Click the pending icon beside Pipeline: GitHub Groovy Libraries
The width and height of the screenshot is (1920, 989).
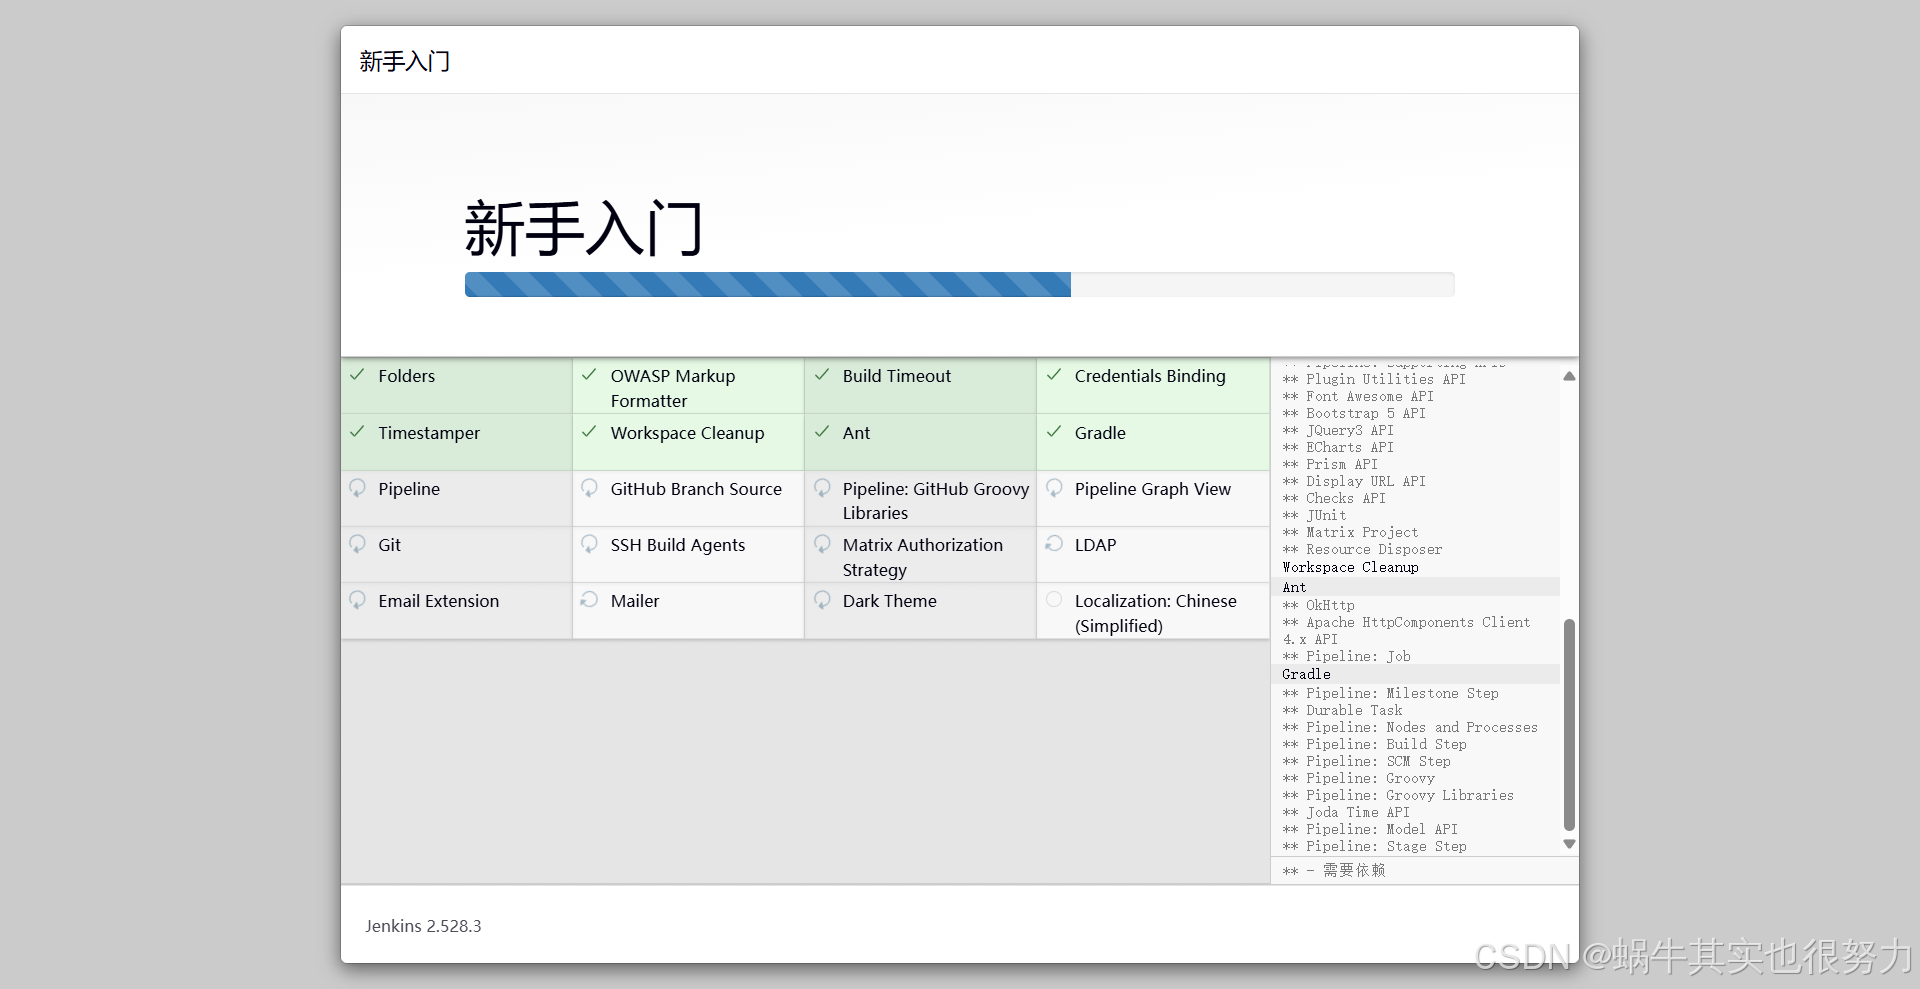point(821,488)
